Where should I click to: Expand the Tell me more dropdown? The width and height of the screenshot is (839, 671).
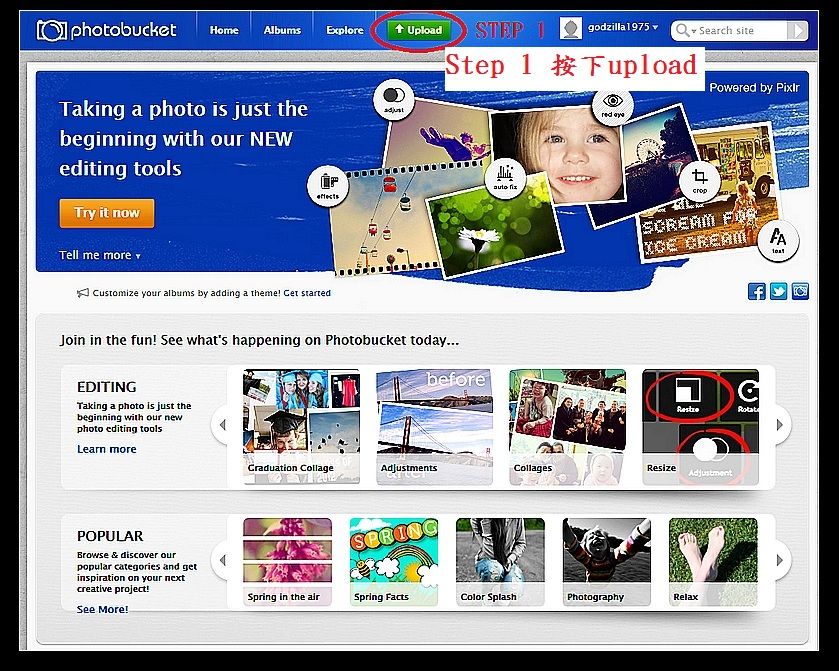[100, 255]
